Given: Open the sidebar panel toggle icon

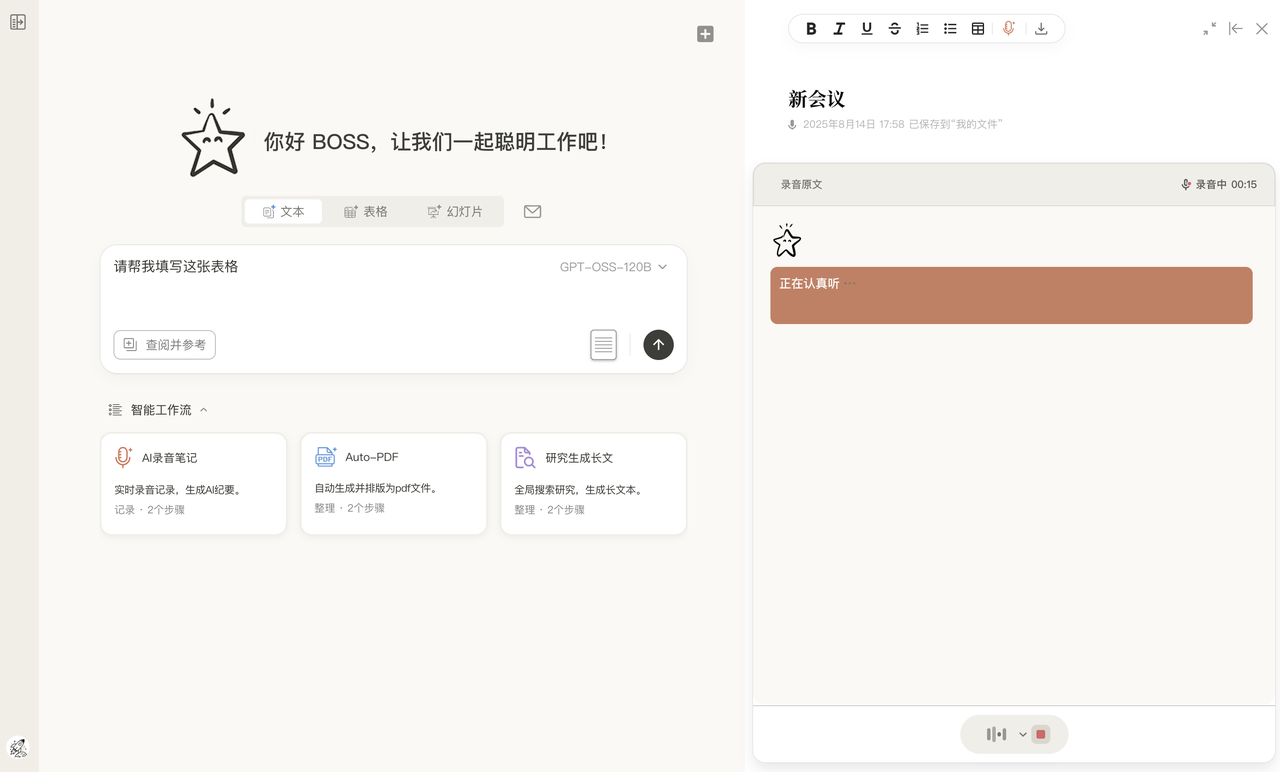Looking at the screenshot, I should click(18, 22).
